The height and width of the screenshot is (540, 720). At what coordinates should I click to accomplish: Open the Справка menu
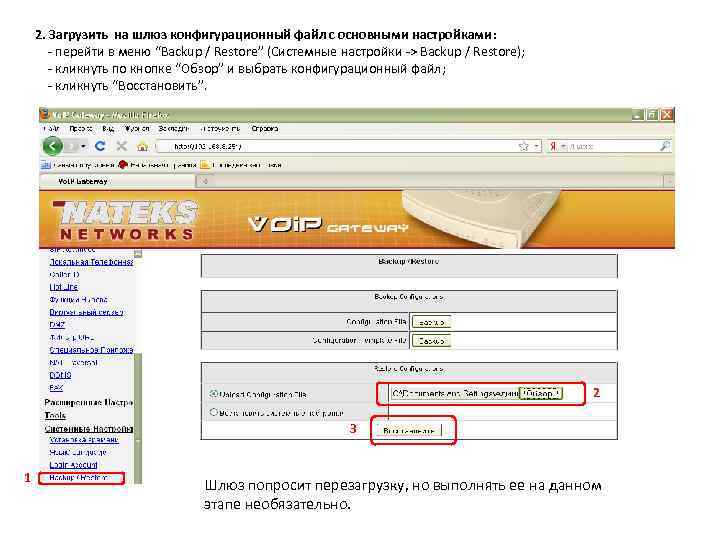(x=265, y=129)
